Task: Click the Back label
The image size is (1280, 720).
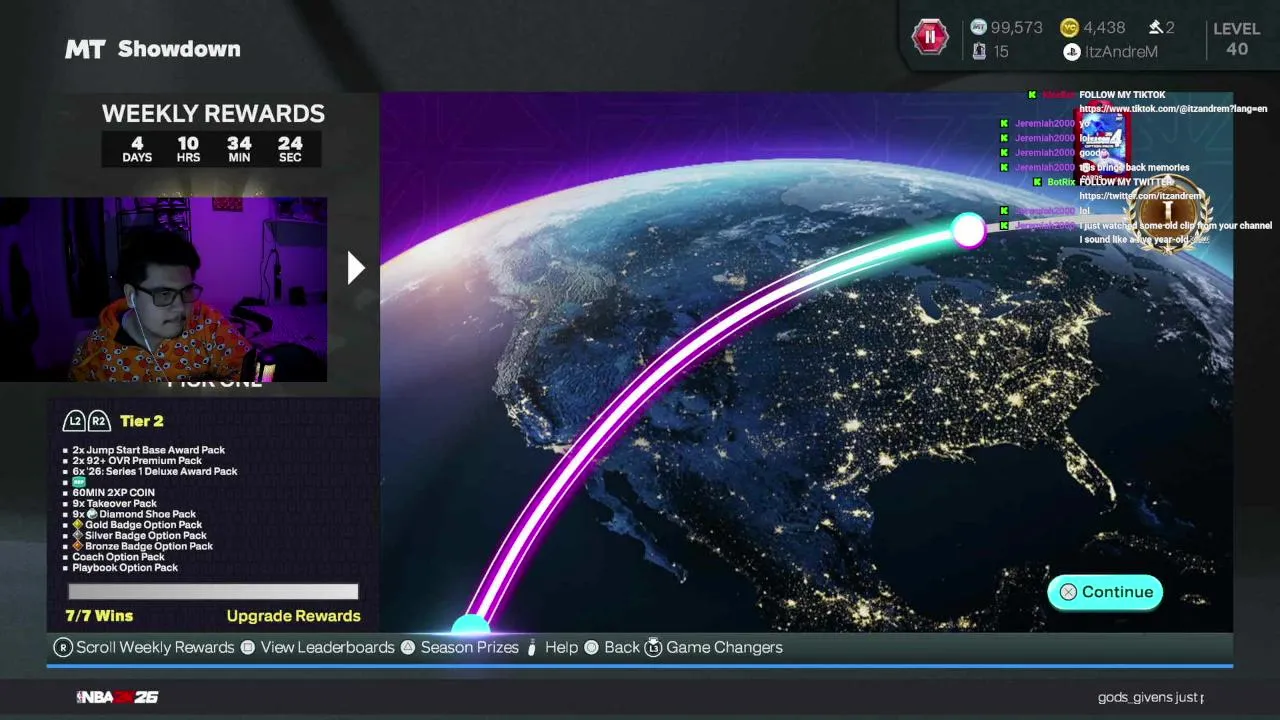Action: click(x=622, y=647)
